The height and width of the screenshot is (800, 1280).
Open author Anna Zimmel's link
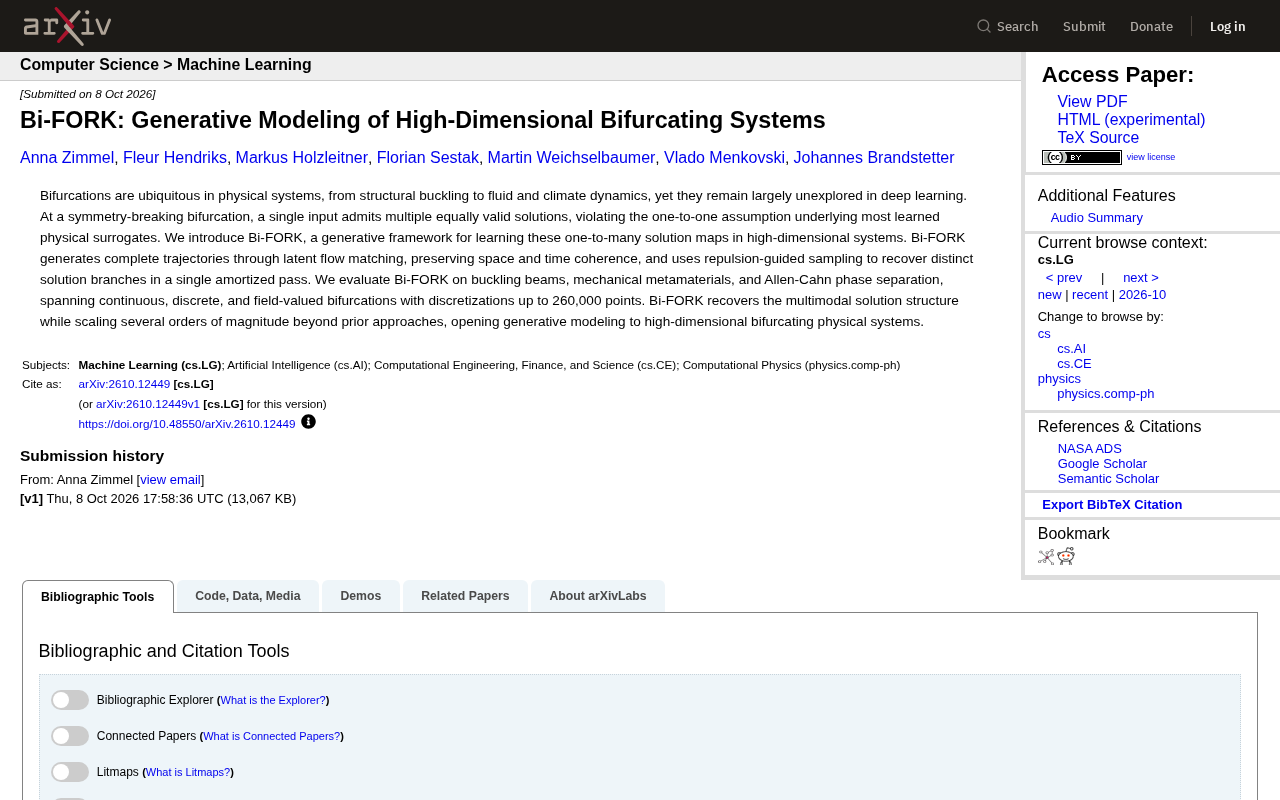(x=67, y=158)
